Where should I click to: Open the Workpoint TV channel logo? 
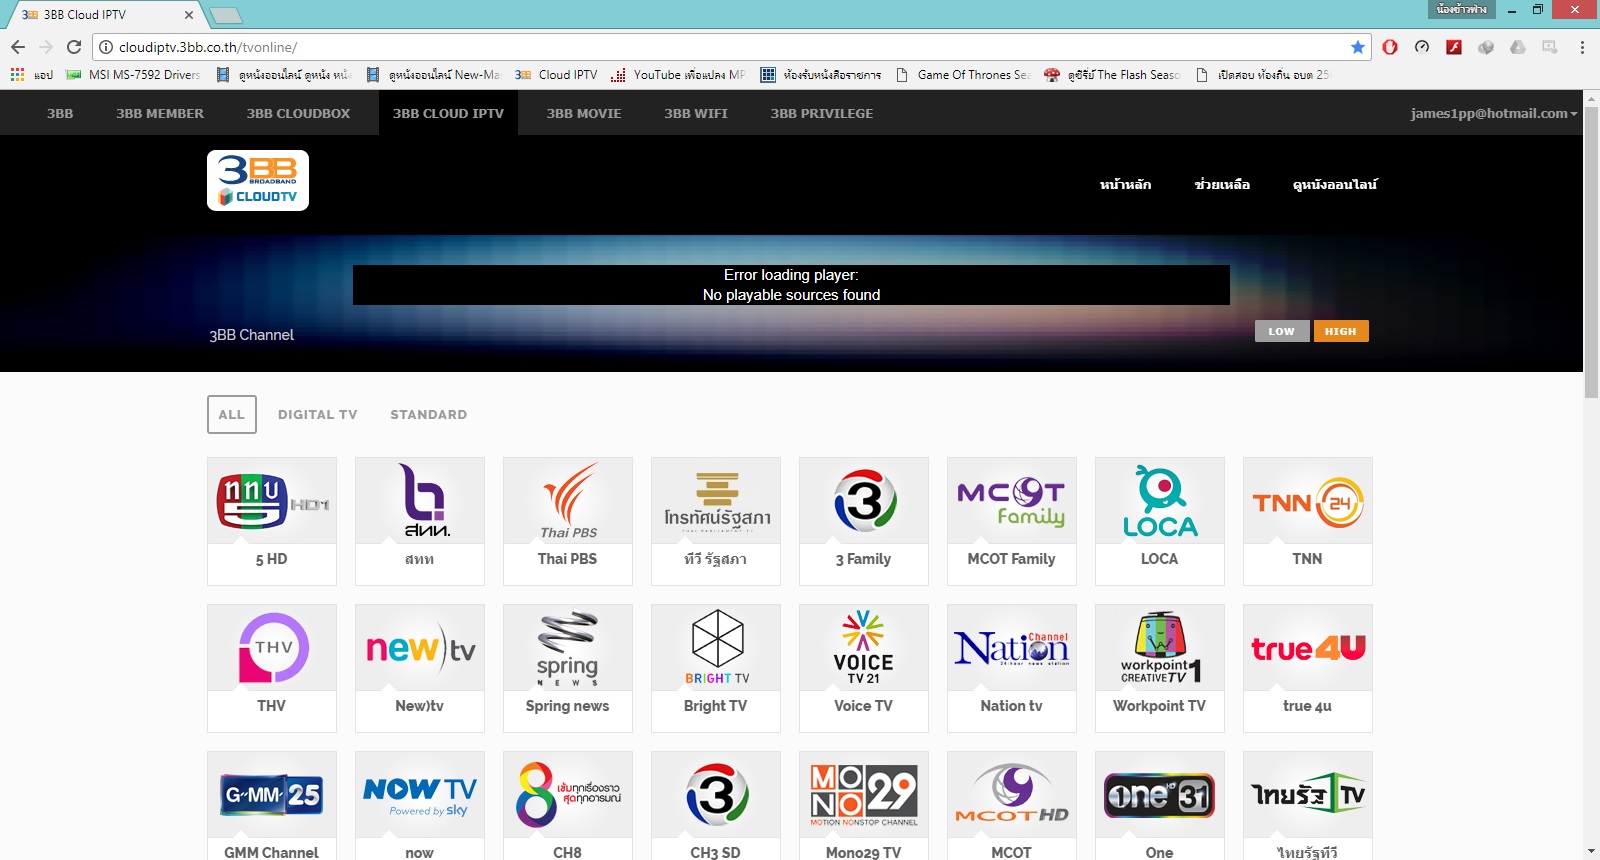[x=1160, y=648]
